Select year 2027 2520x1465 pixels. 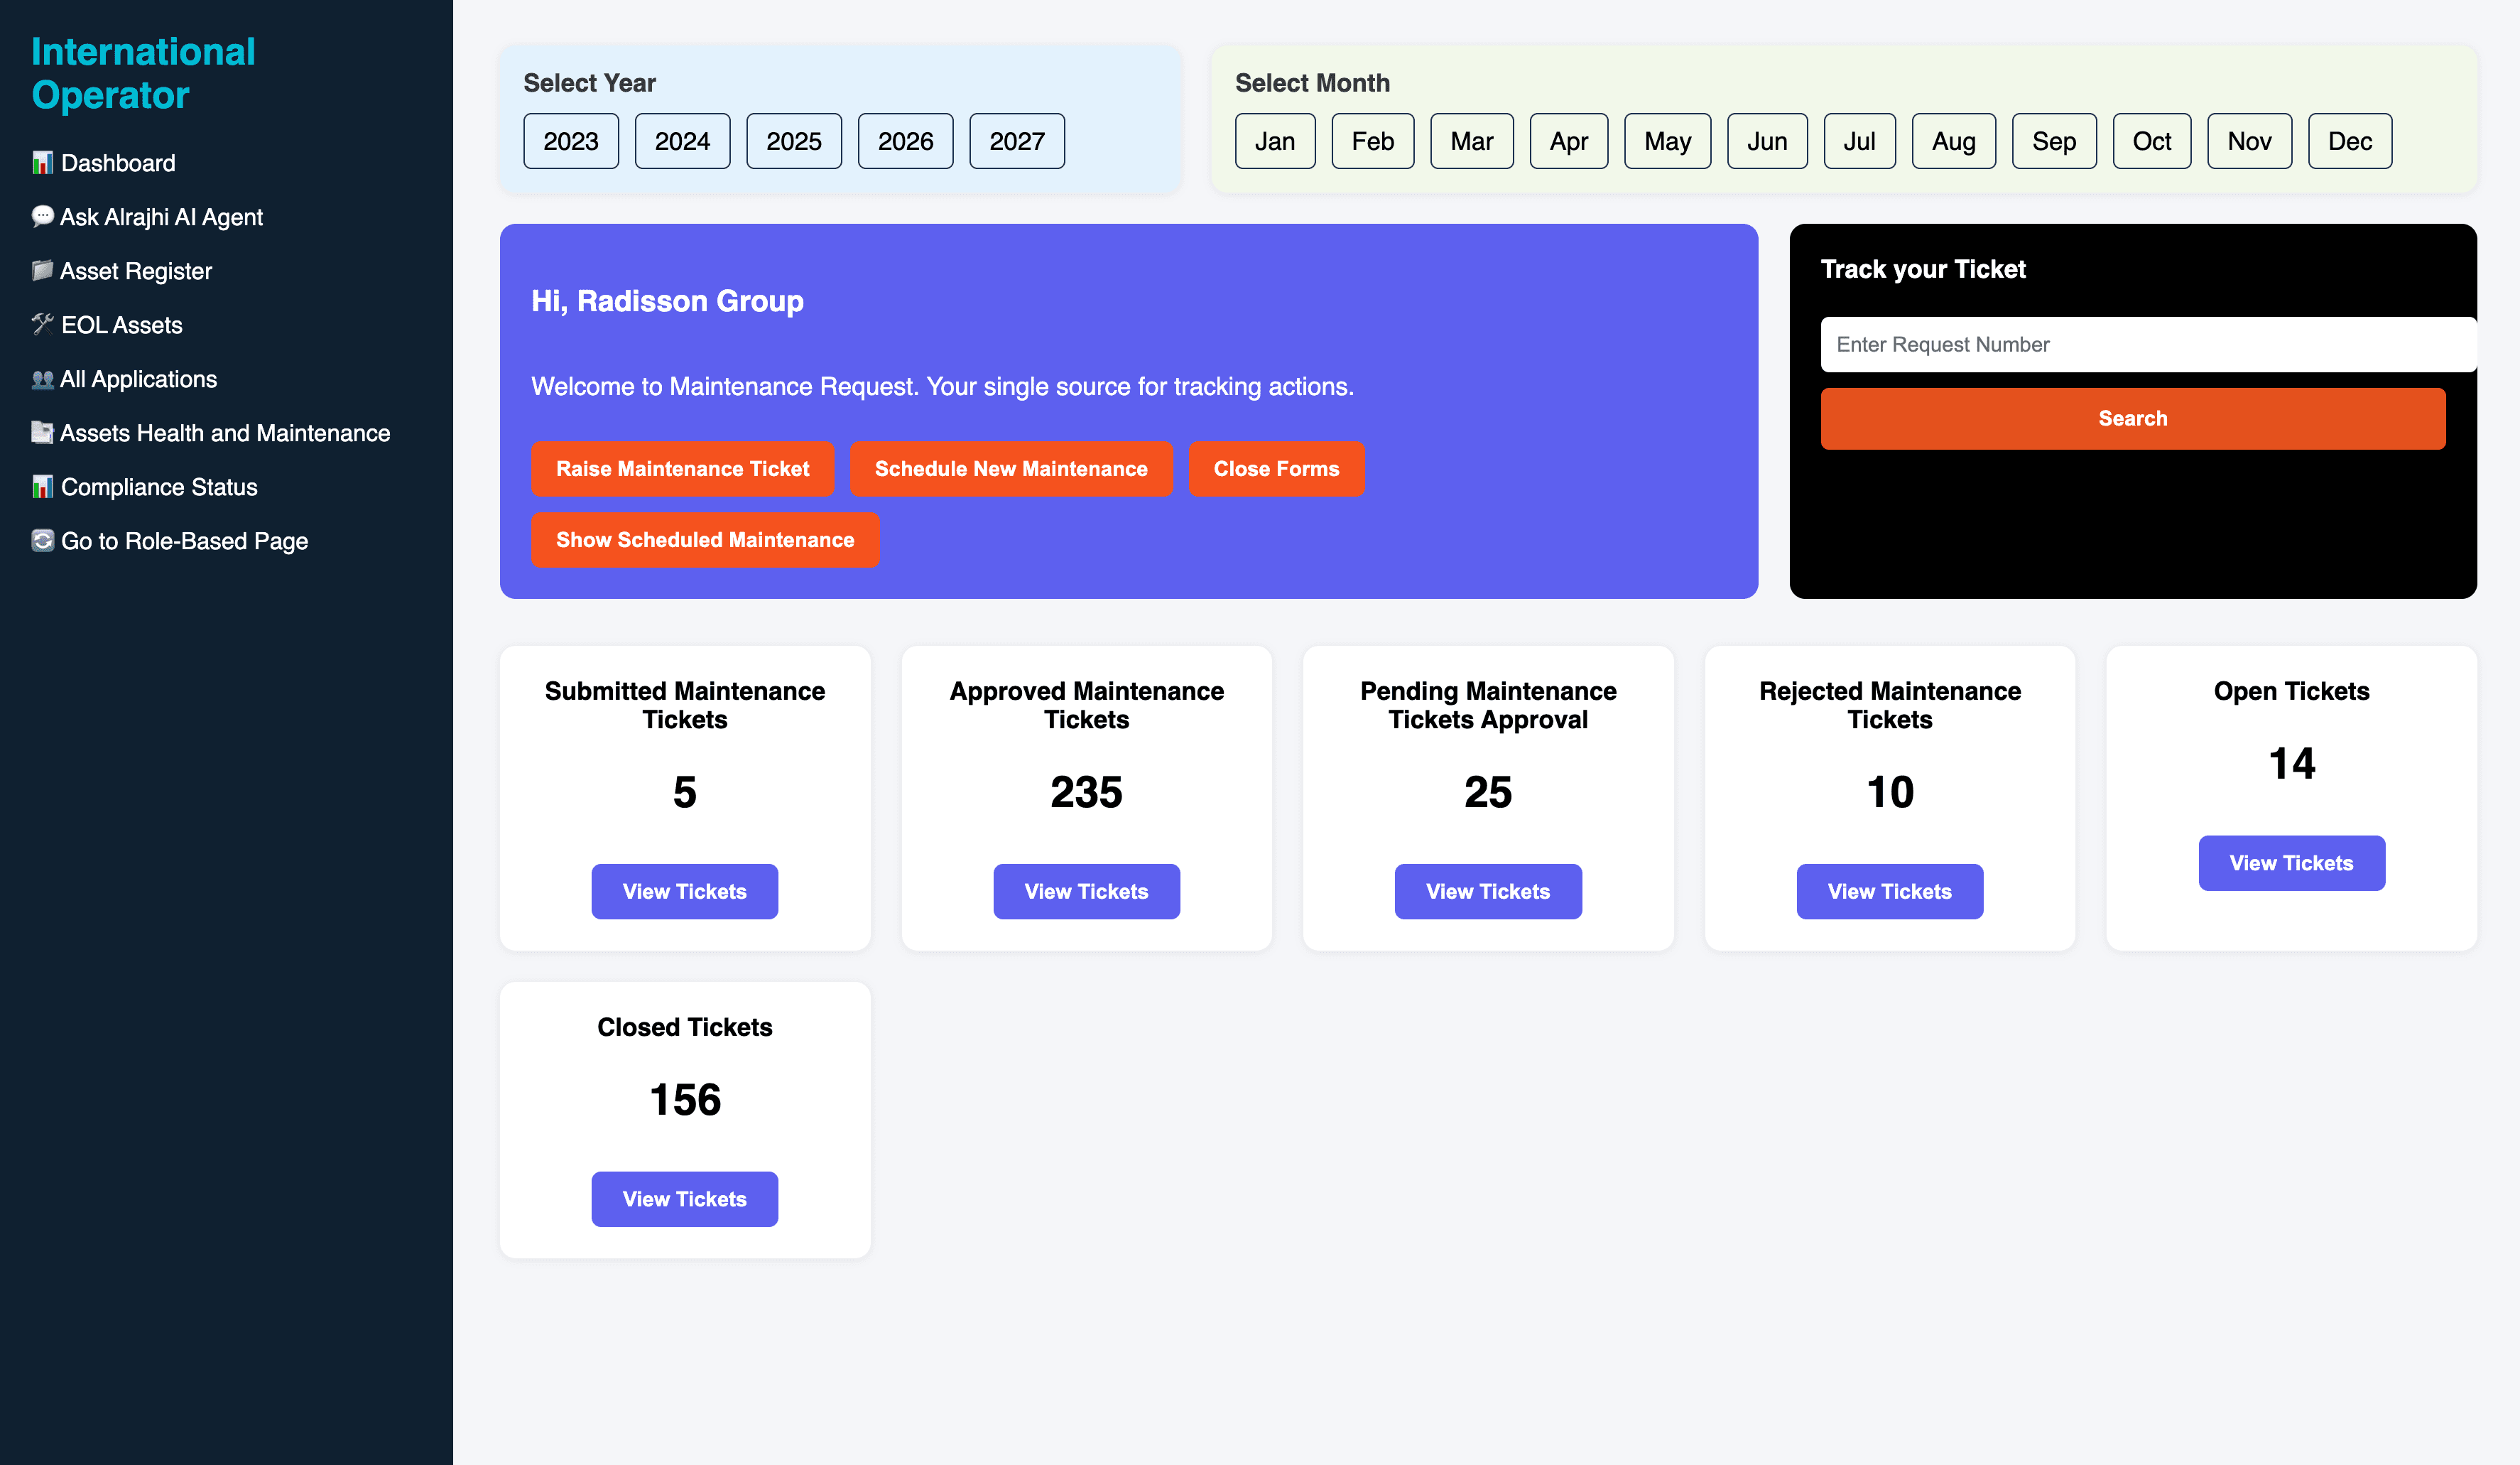1017,141
